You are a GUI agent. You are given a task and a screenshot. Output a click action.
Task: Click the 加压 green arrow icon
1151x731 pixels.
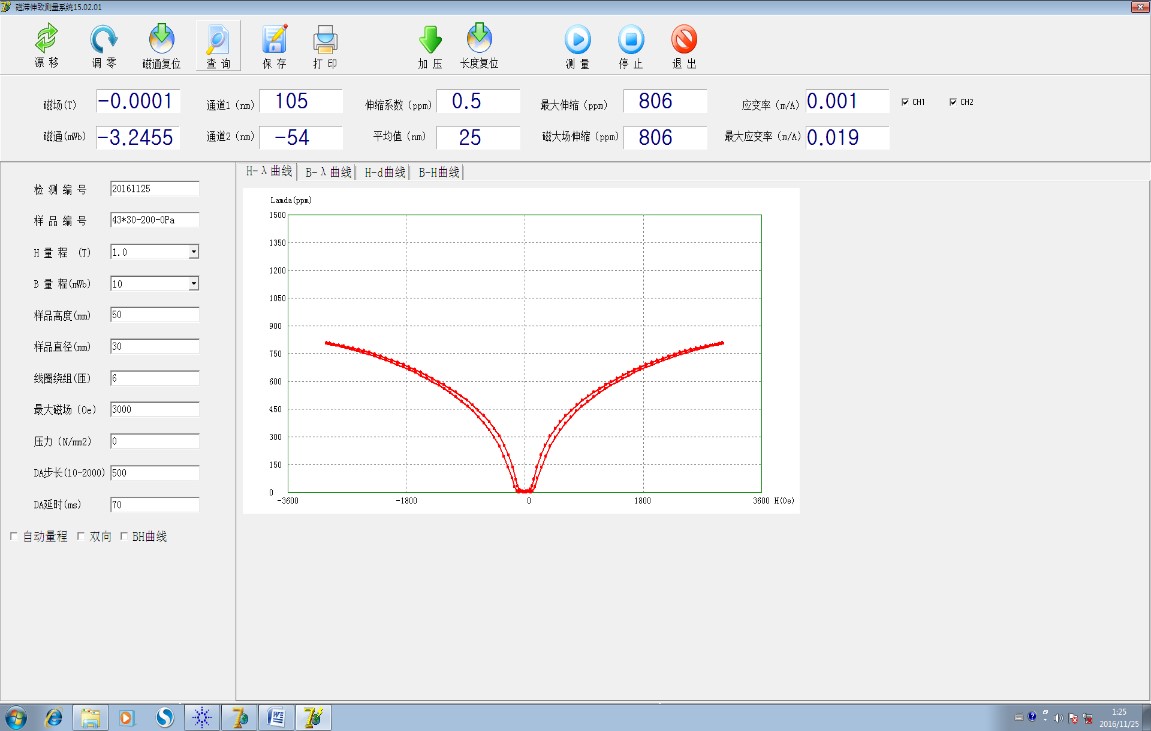click(x=430, y=41)
